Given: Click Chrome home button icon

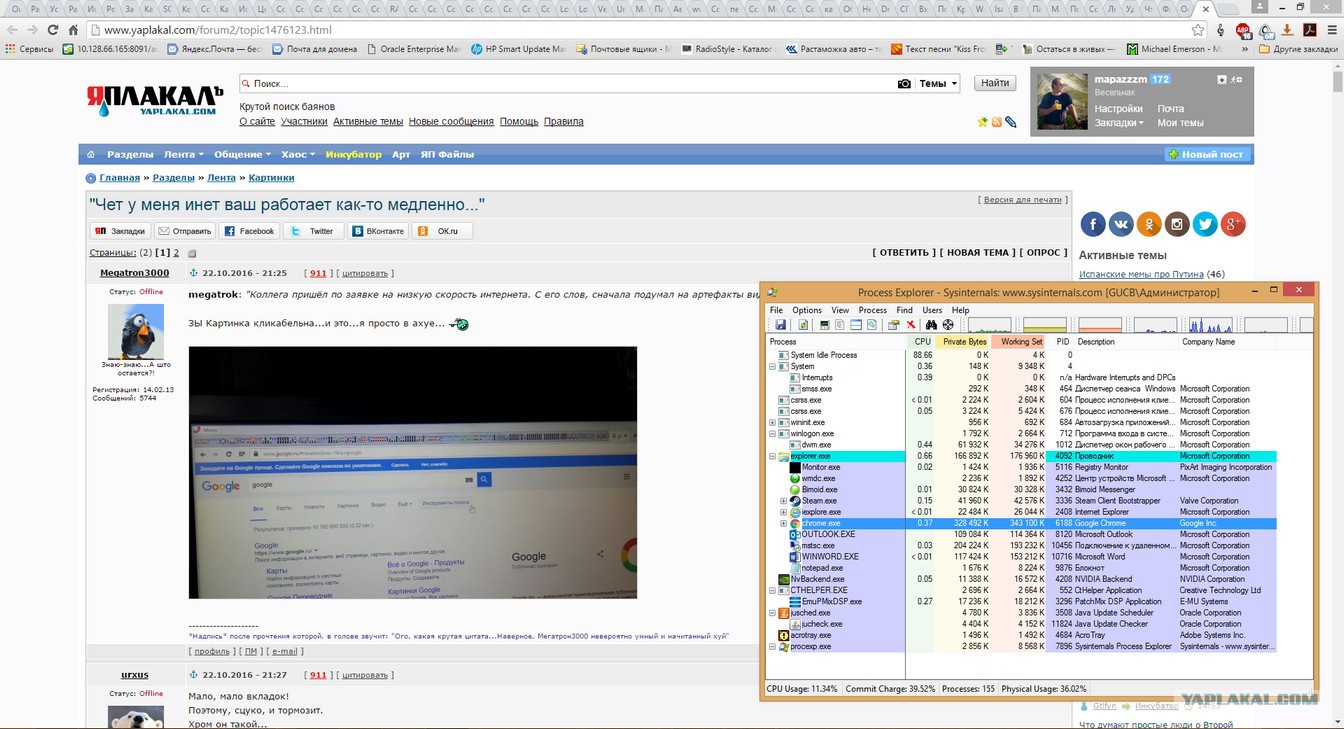Looking at the screenshot, I should (x=73, y=30).
